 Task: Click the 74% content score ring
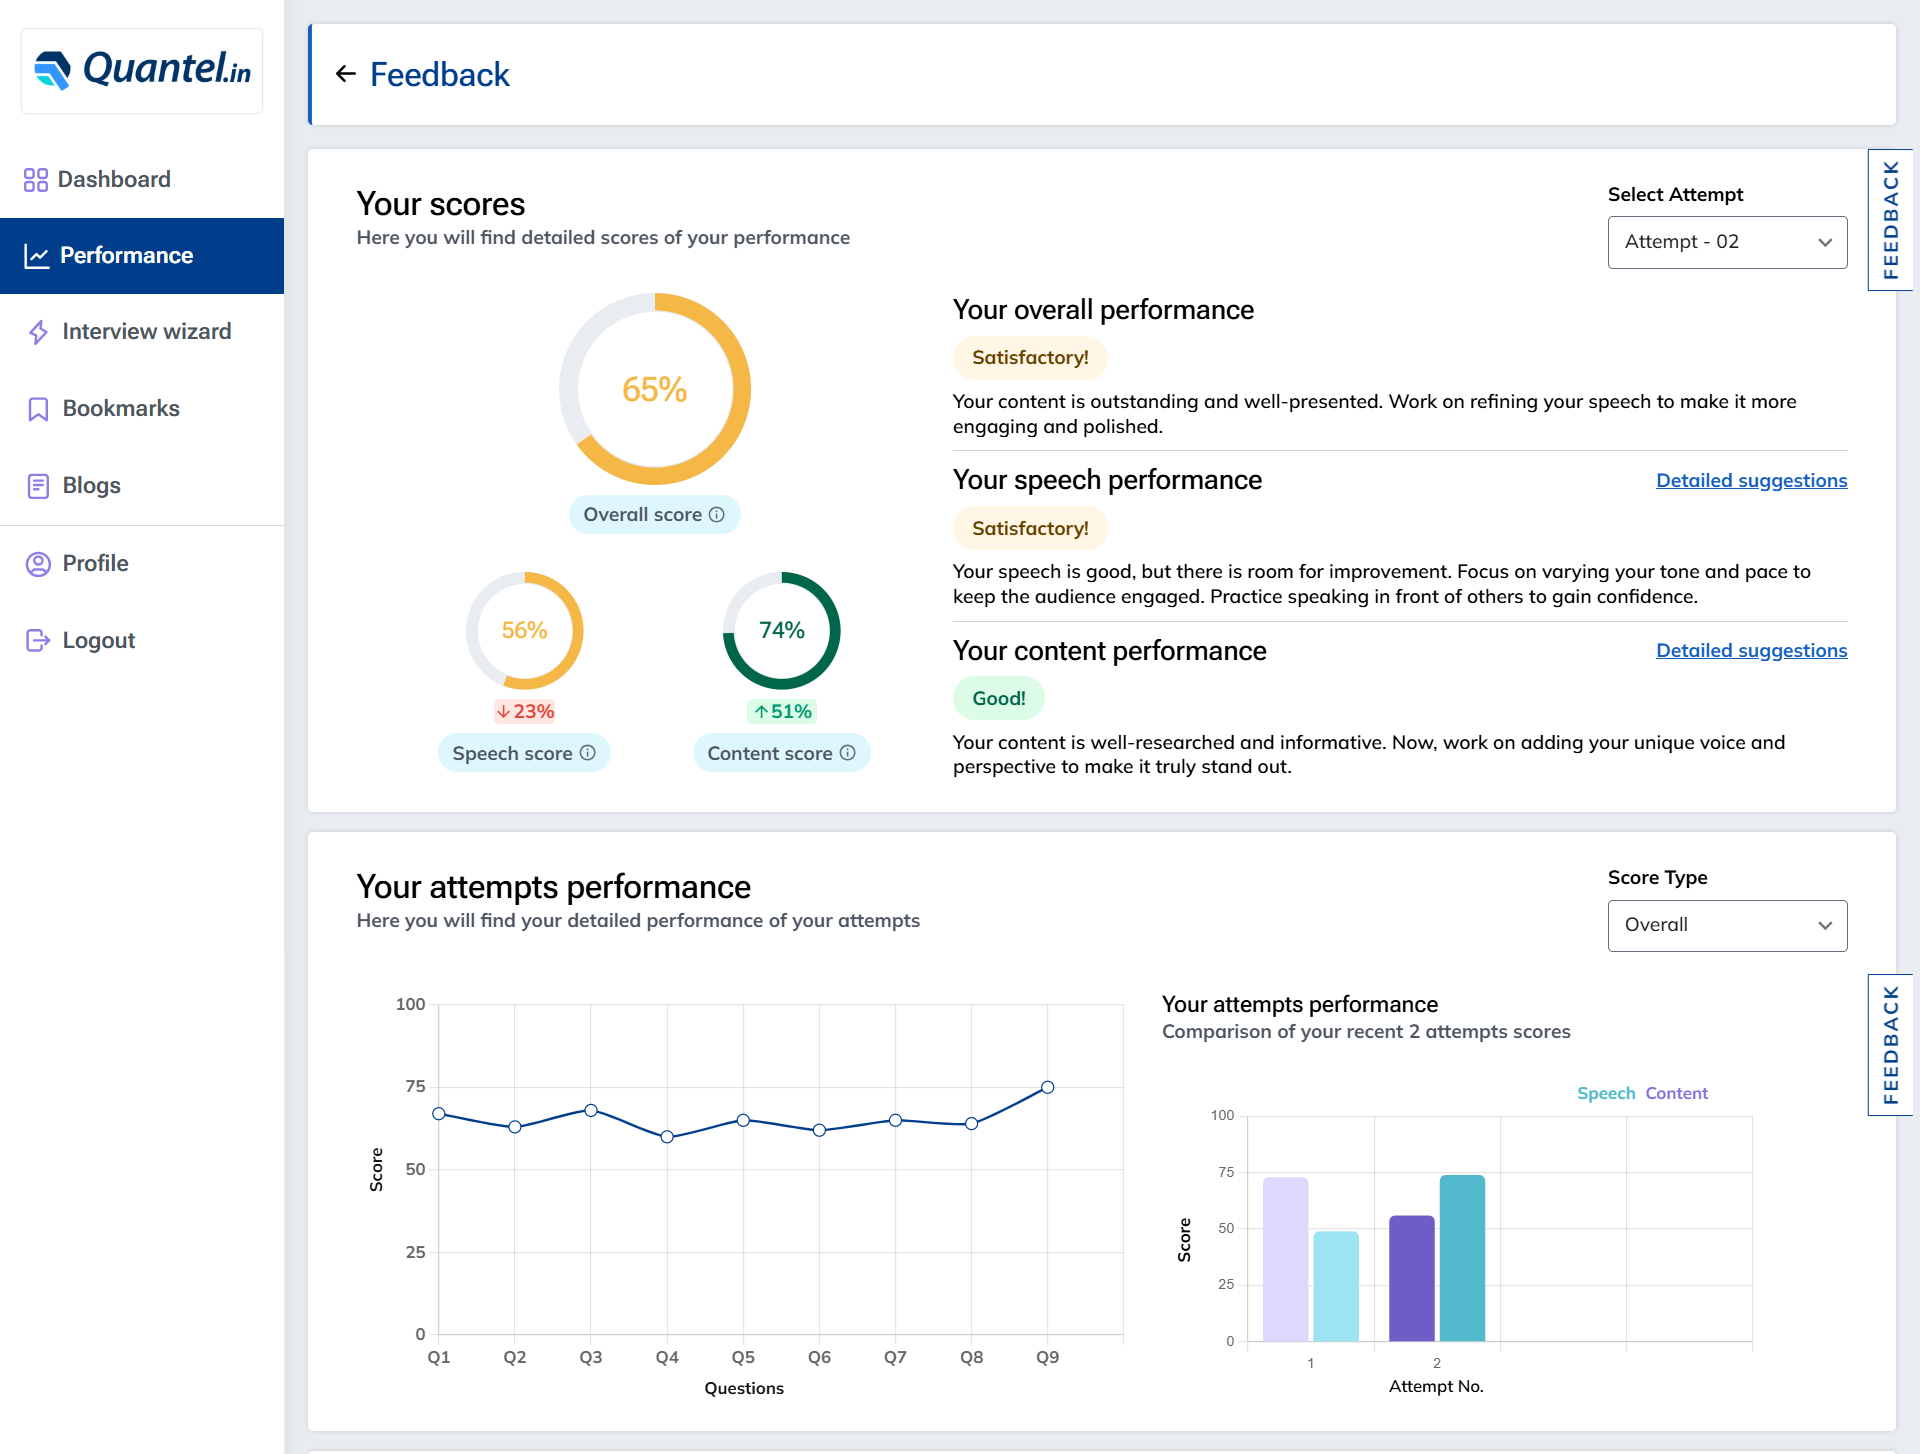(x=781, y=630)
